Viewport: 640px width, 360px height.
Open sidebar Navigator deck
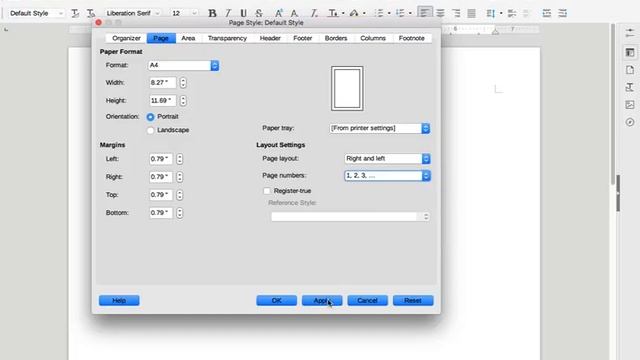click(x=630, y=122)
